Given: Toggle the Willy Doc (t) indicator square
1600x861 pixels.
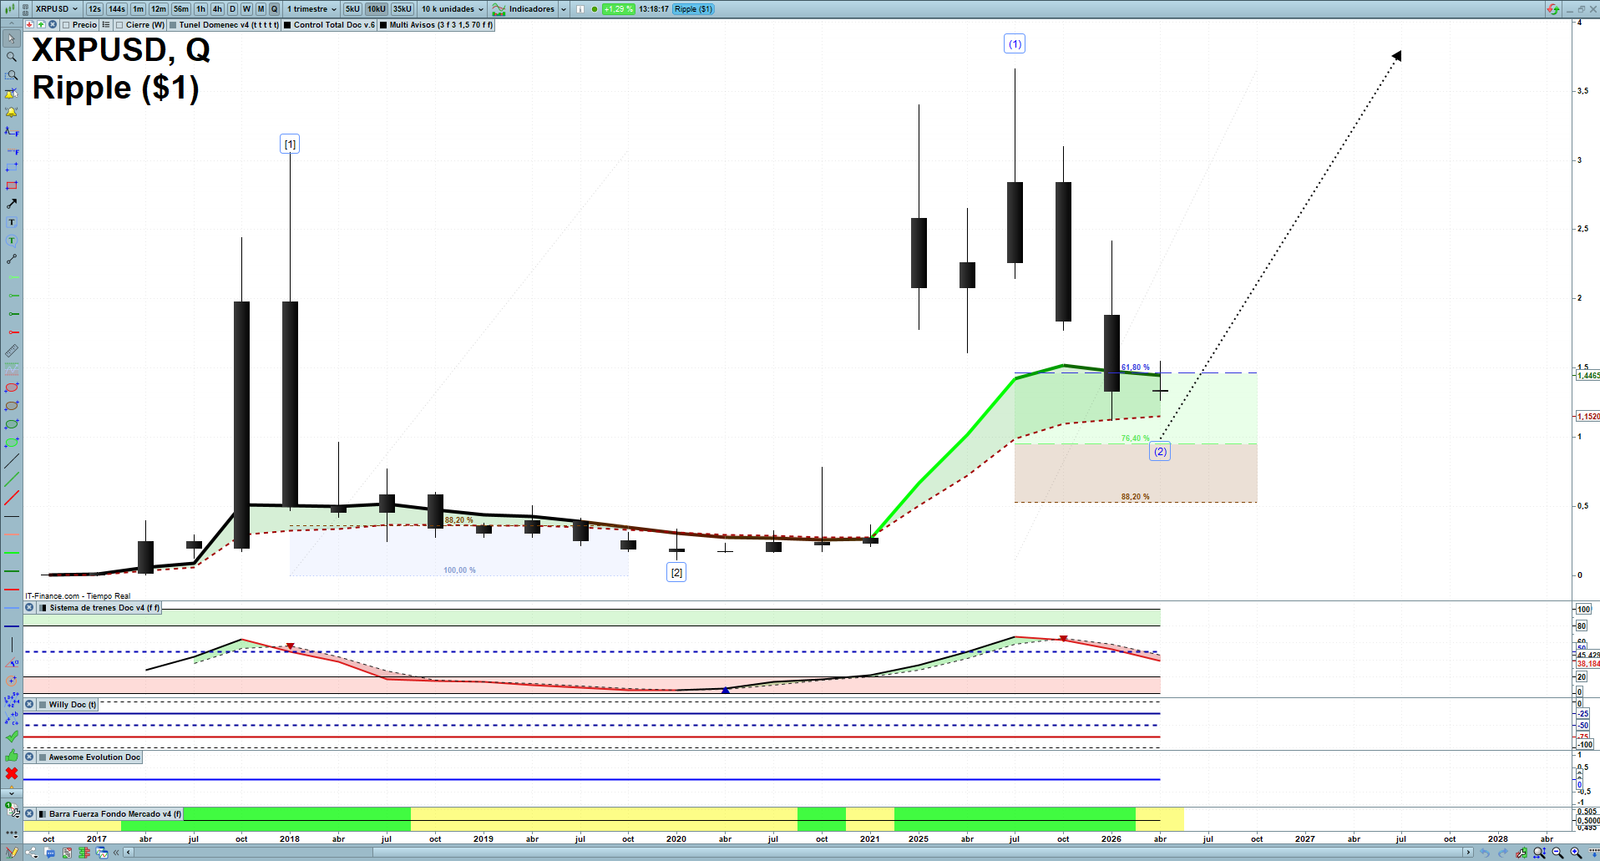Looking at the screenshot, I should tap(42, 704).
